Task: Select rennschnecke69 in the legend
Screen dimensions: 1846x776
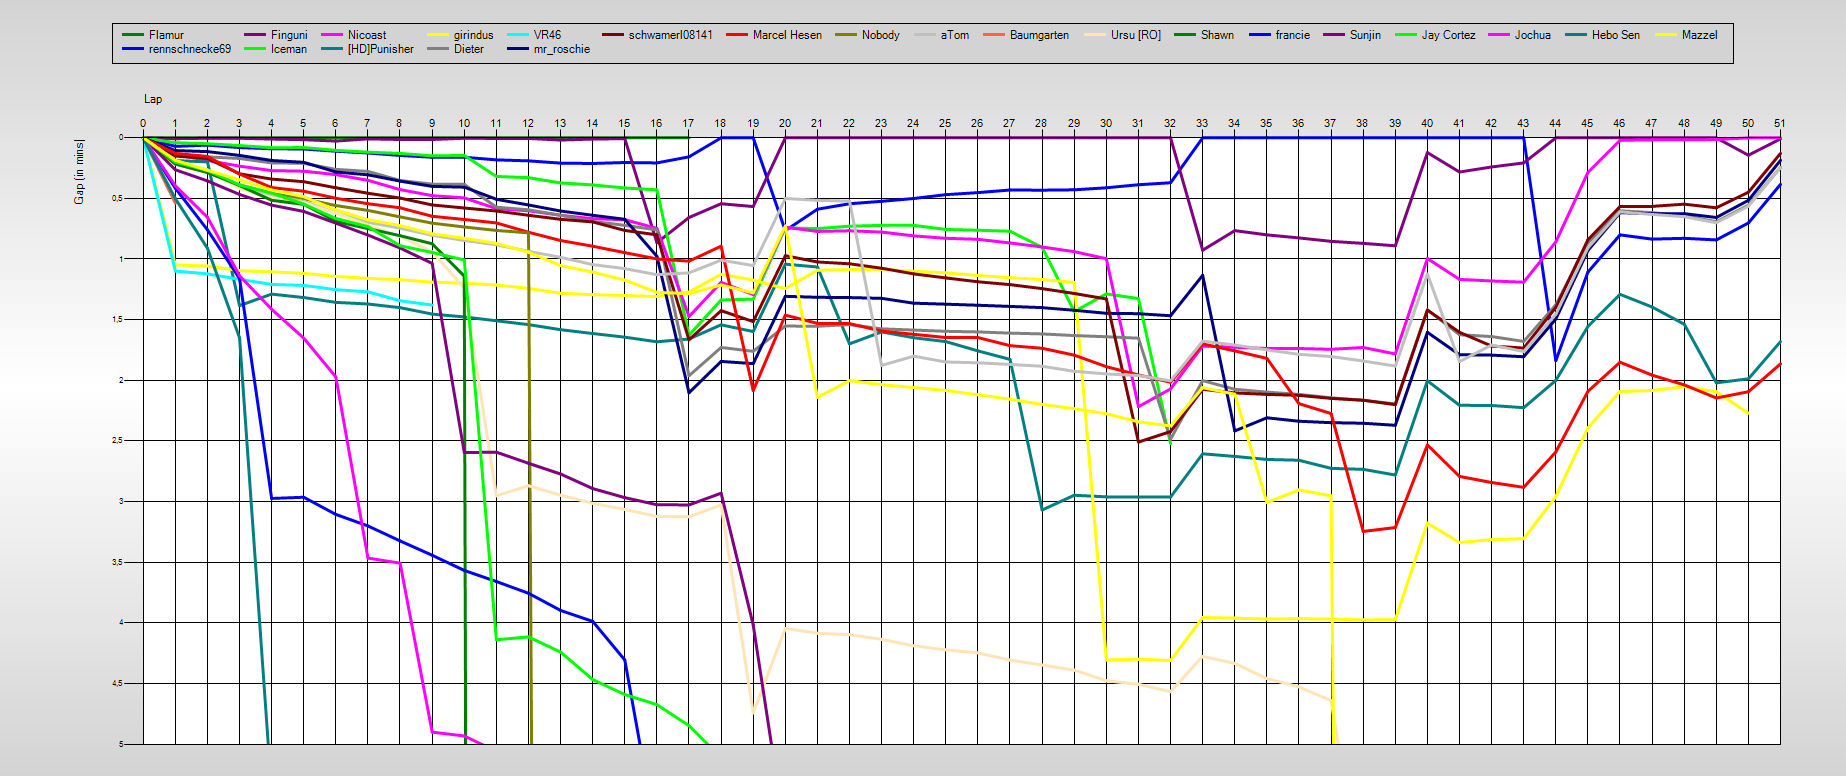Action: coord(189,49)
